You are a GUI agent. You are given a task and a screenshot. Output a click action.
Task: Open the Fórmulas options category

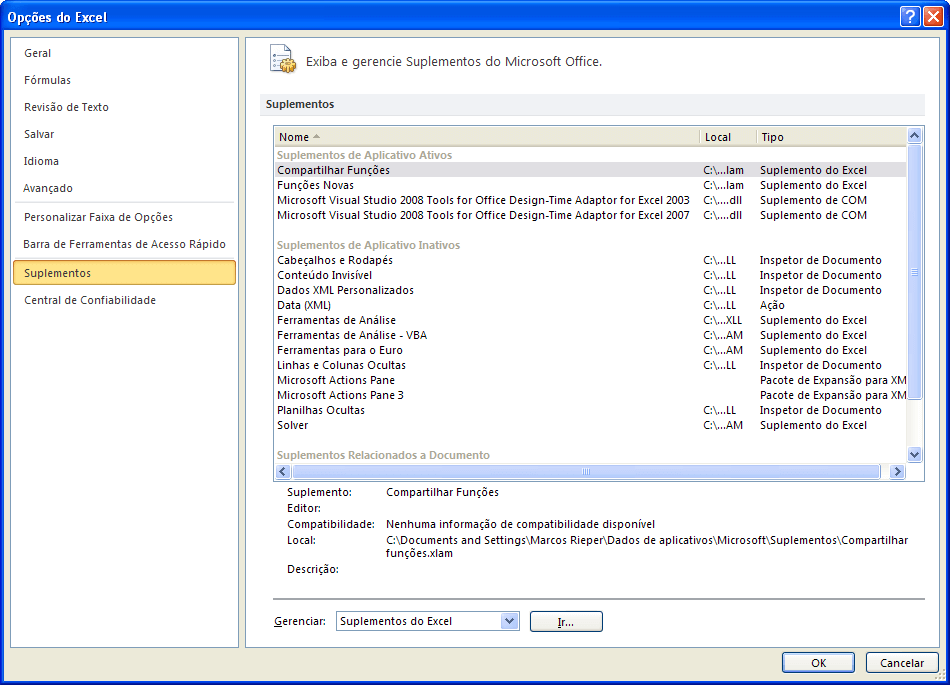(x=48, y=80)
